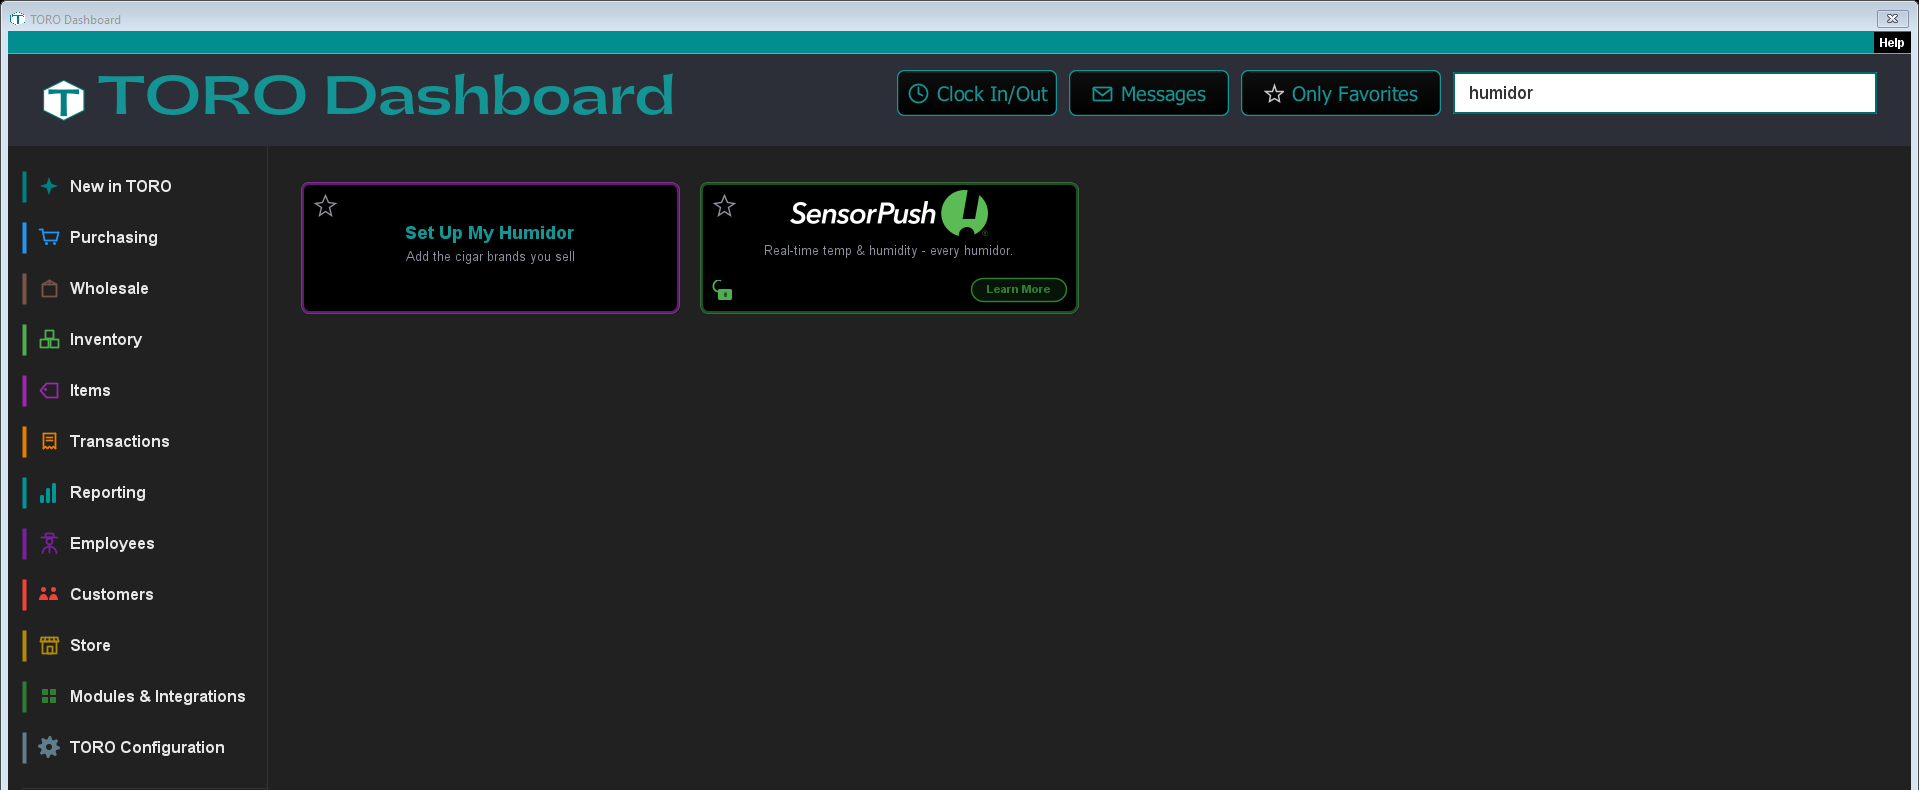Open the Purchasing menu
The image size is (1919, 790).
point(113,237)
